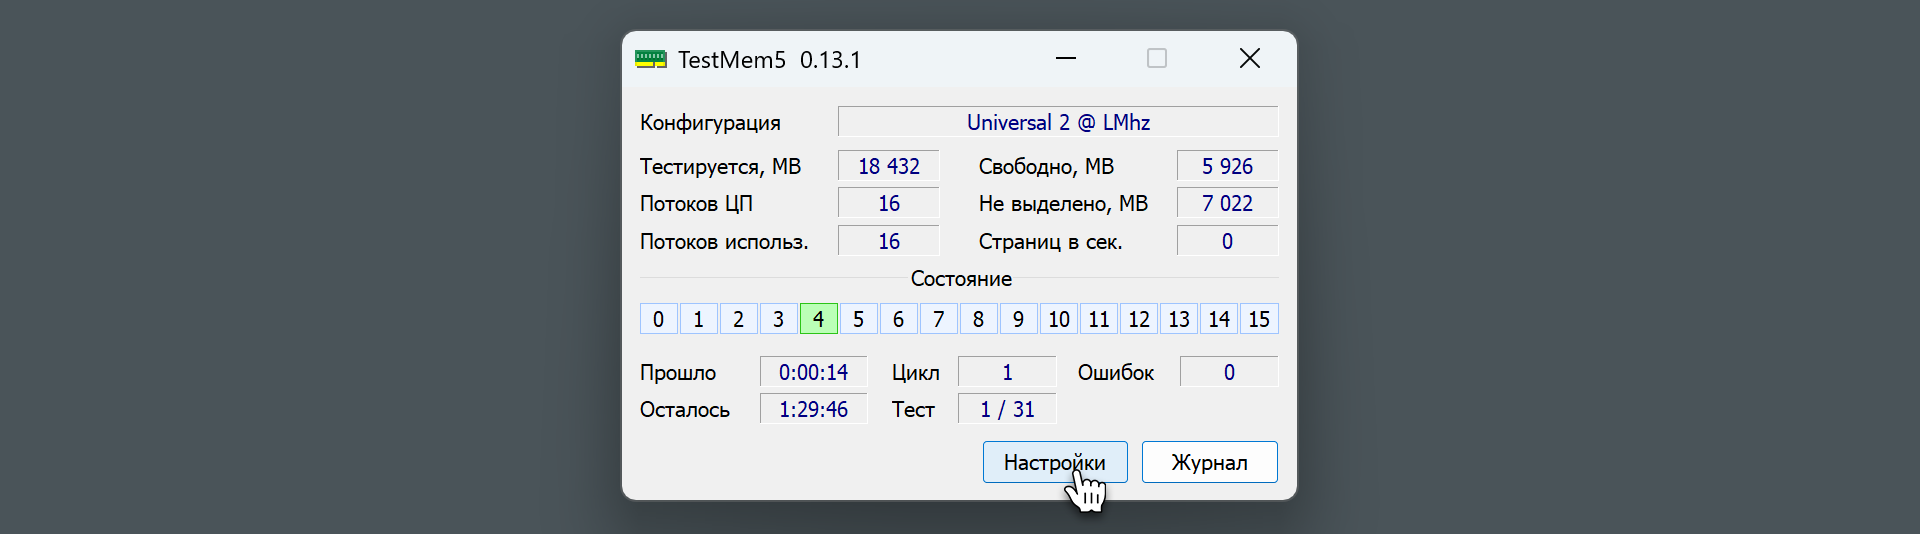This screenshot has width=1920, height=534.
Task: Select the Не выделено value 7 022
Action: pyautogui.click(x=1227, y=203)
